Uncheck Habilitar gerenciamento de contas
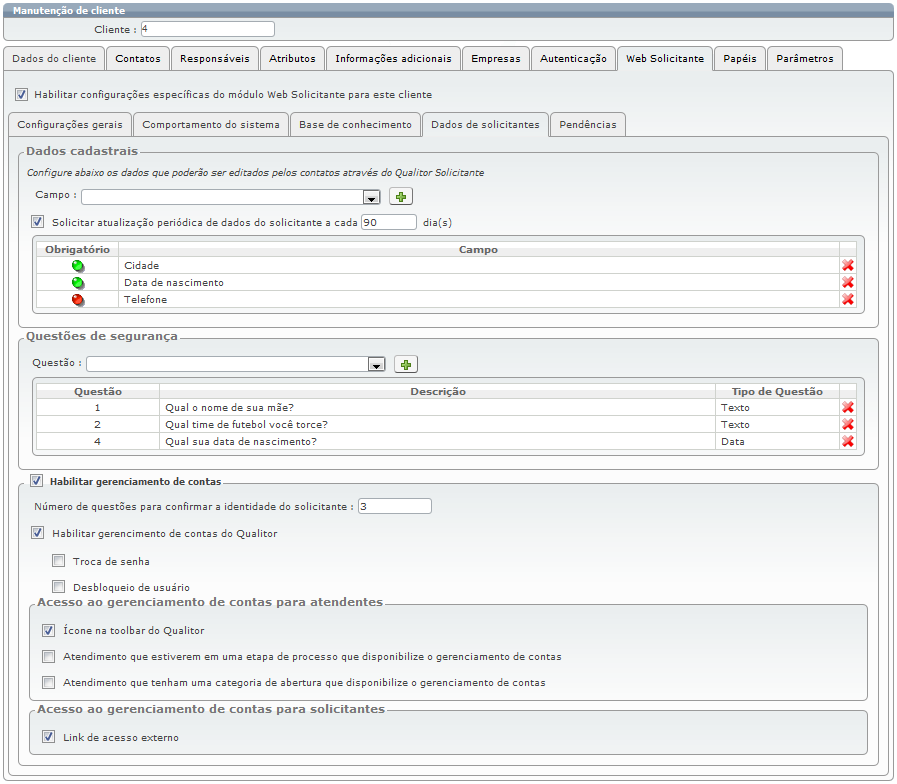Image resolution: width=897 pixels, height=784 pixels. click(37, 481)
